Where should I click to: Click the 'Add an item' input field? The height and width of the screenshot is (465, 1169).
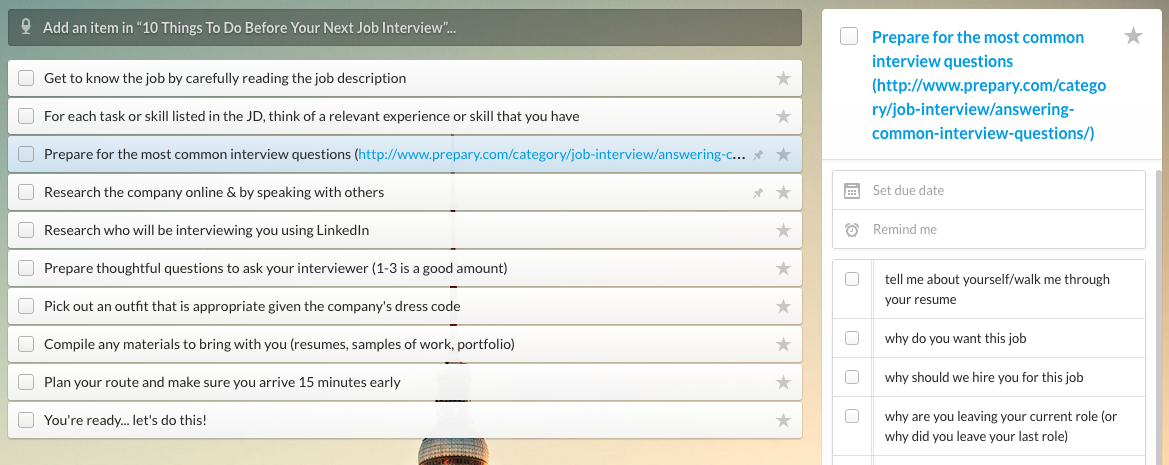(x=405, y=28)
